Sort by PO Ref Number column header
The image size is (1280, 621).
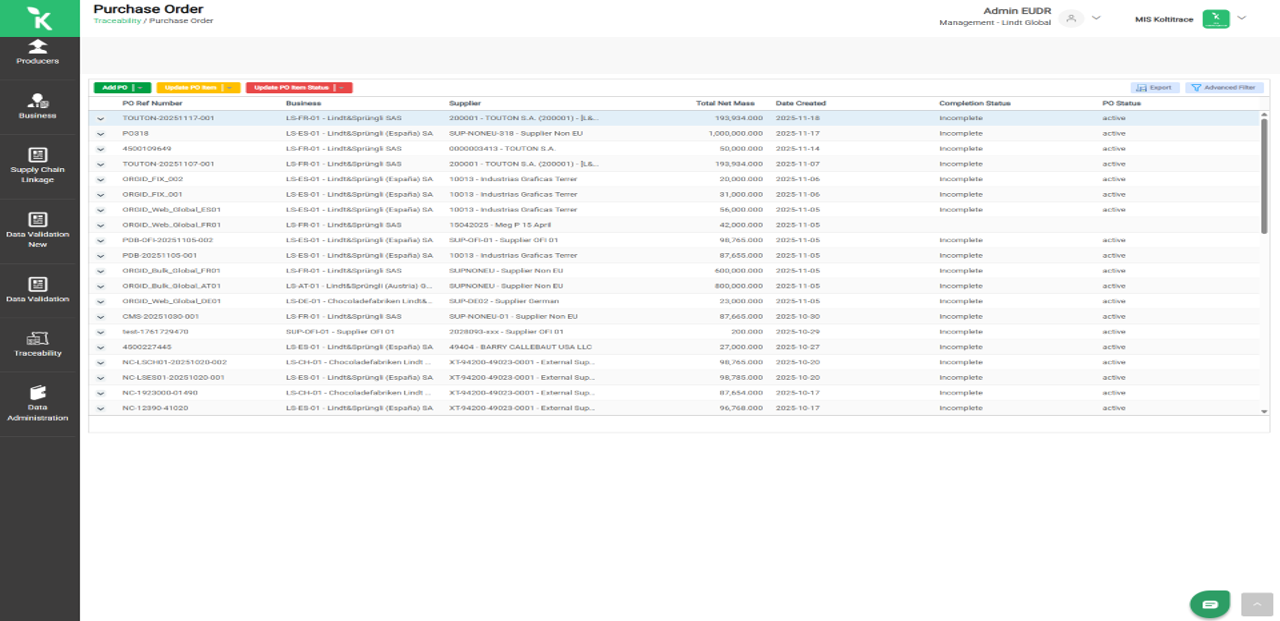point(152,103)
